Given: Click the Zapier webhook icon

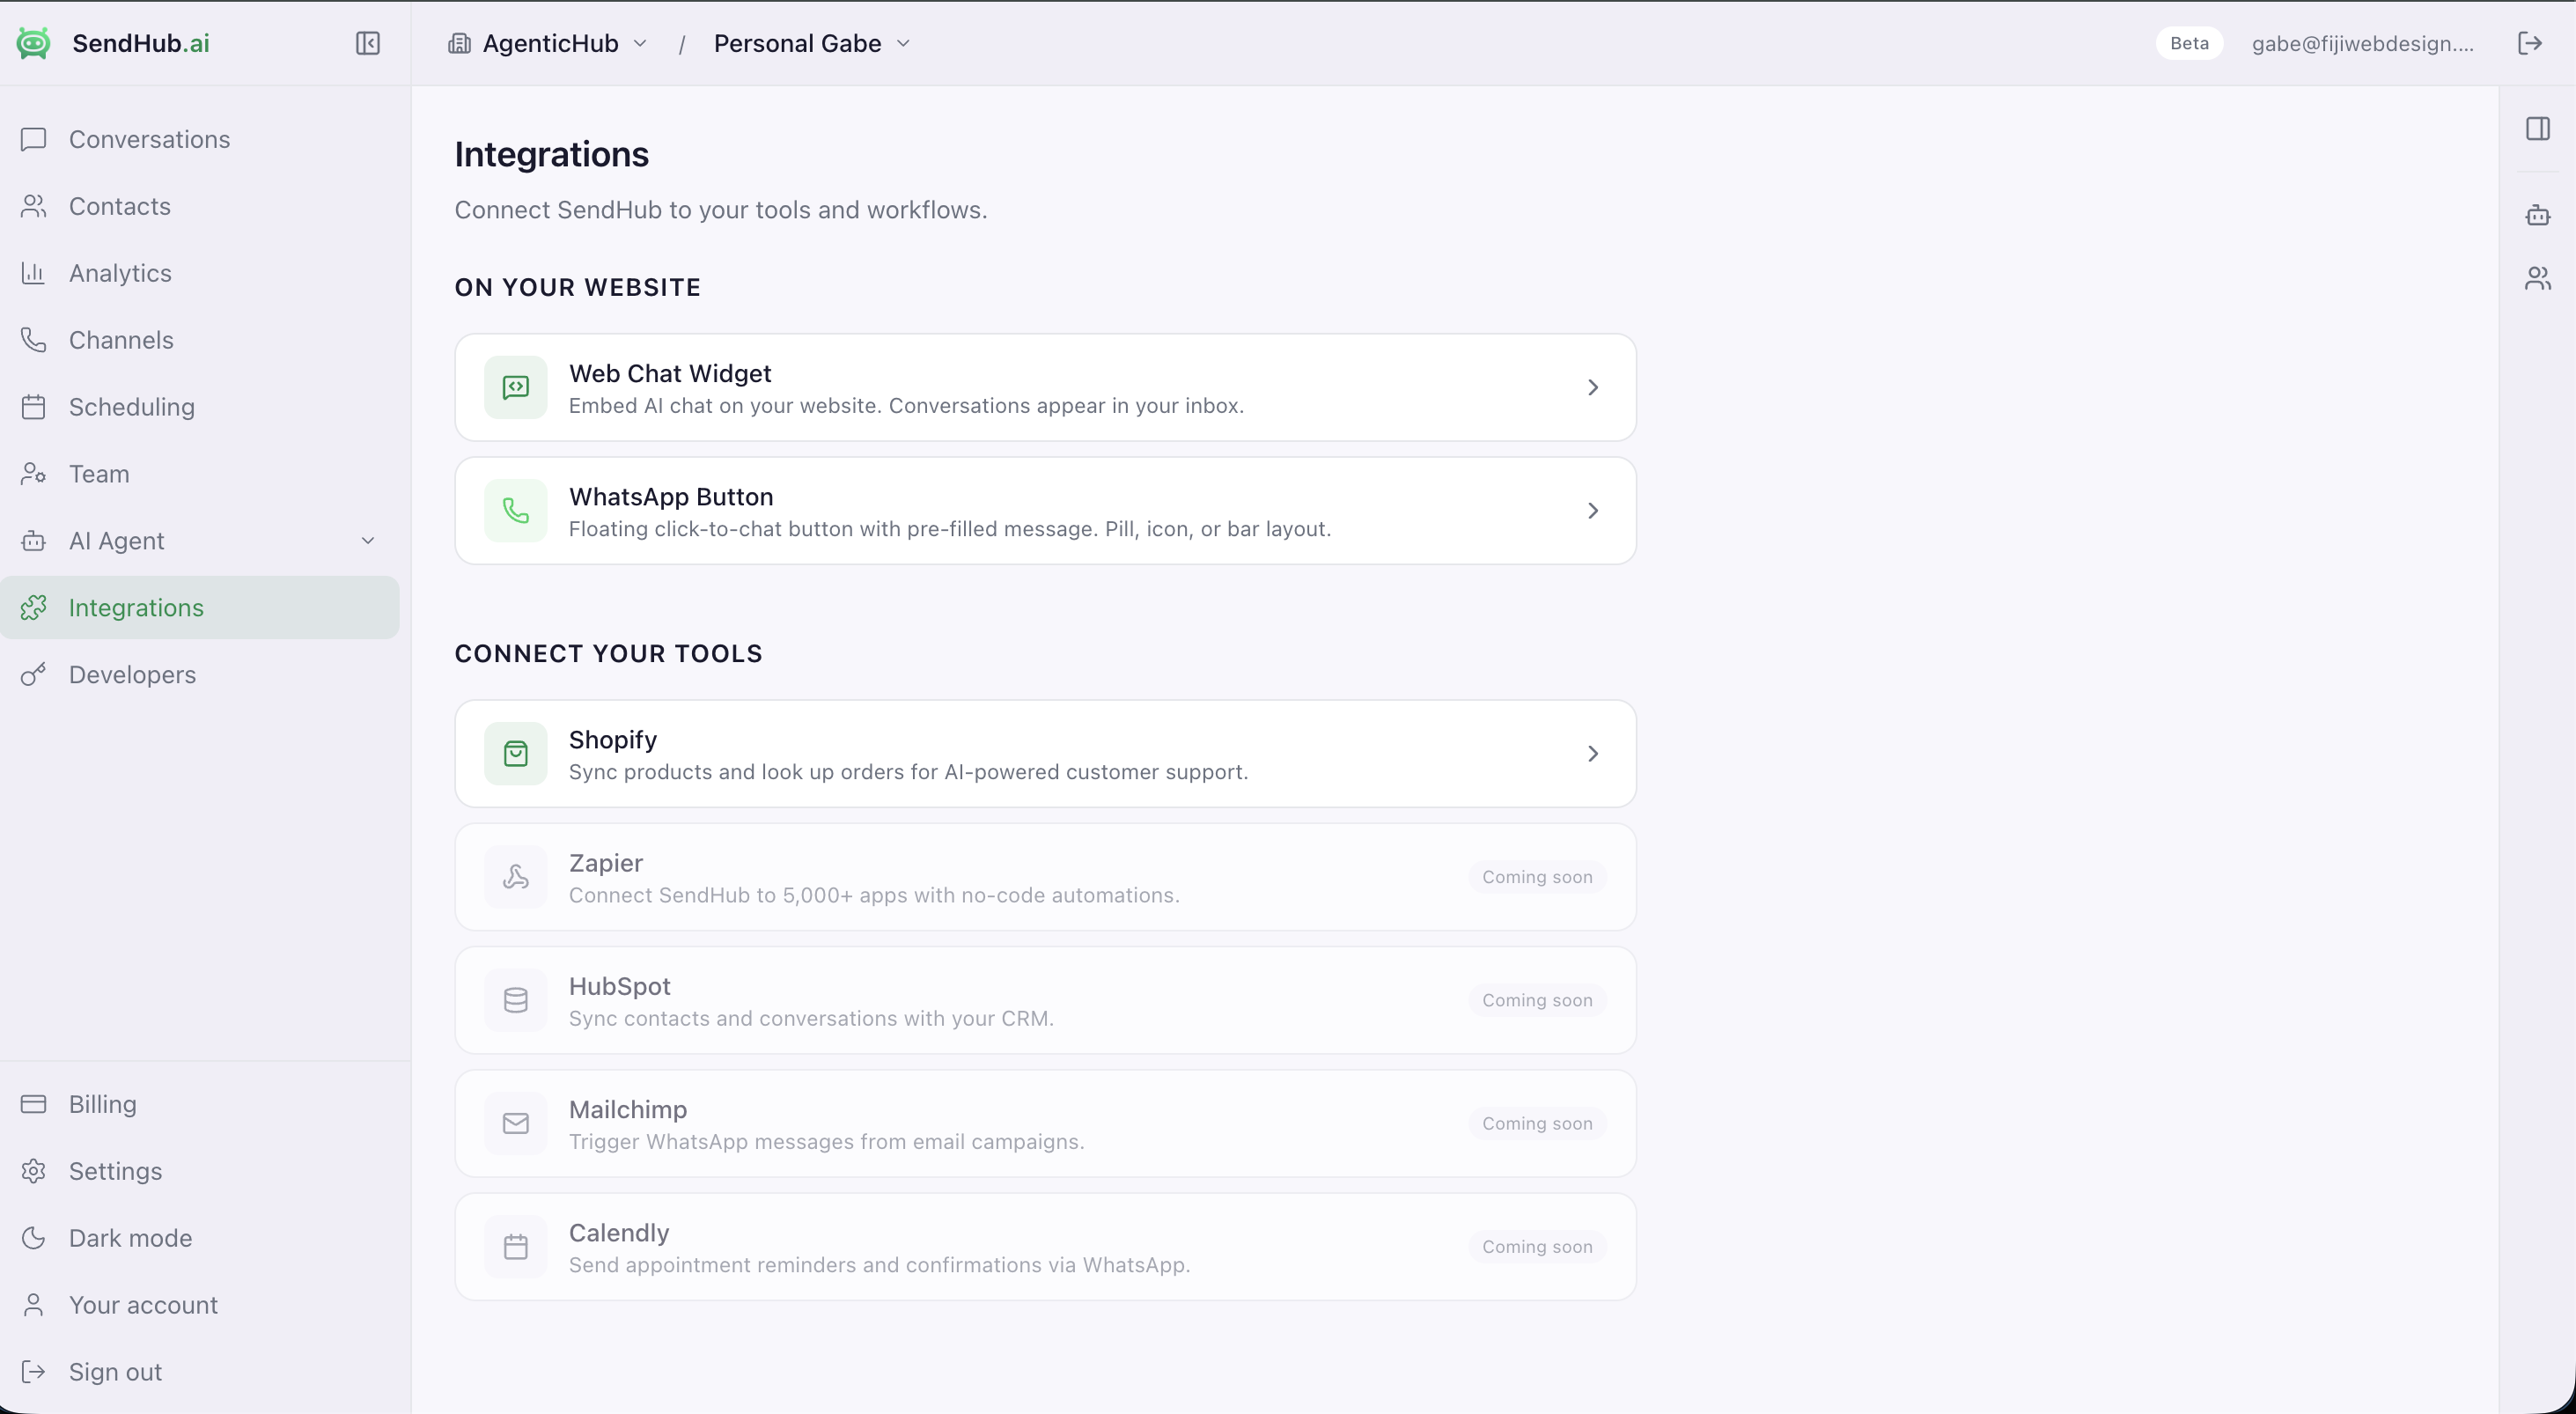Looking at the screenshot, I should [x=516, y=877].
